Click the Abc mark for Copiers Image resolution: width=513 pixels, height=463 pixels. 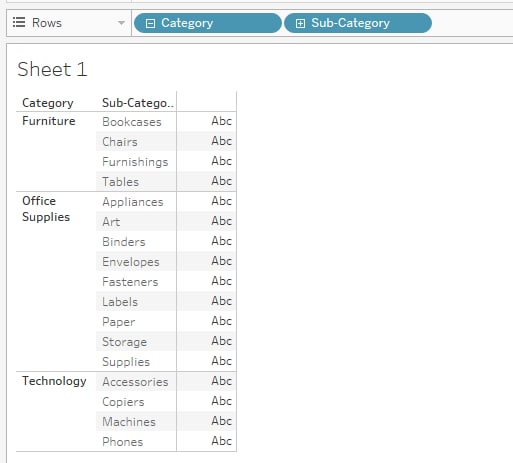(x=221, y=401)
